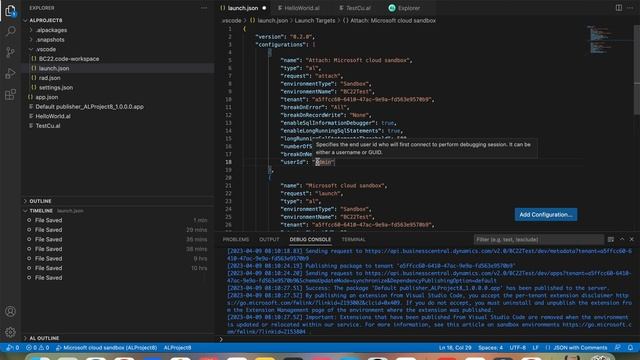Image resolution: width=640 pixels, height=360 pixels.
Task: Open the Explorer view in activity bar
Action: click(10, 11)
